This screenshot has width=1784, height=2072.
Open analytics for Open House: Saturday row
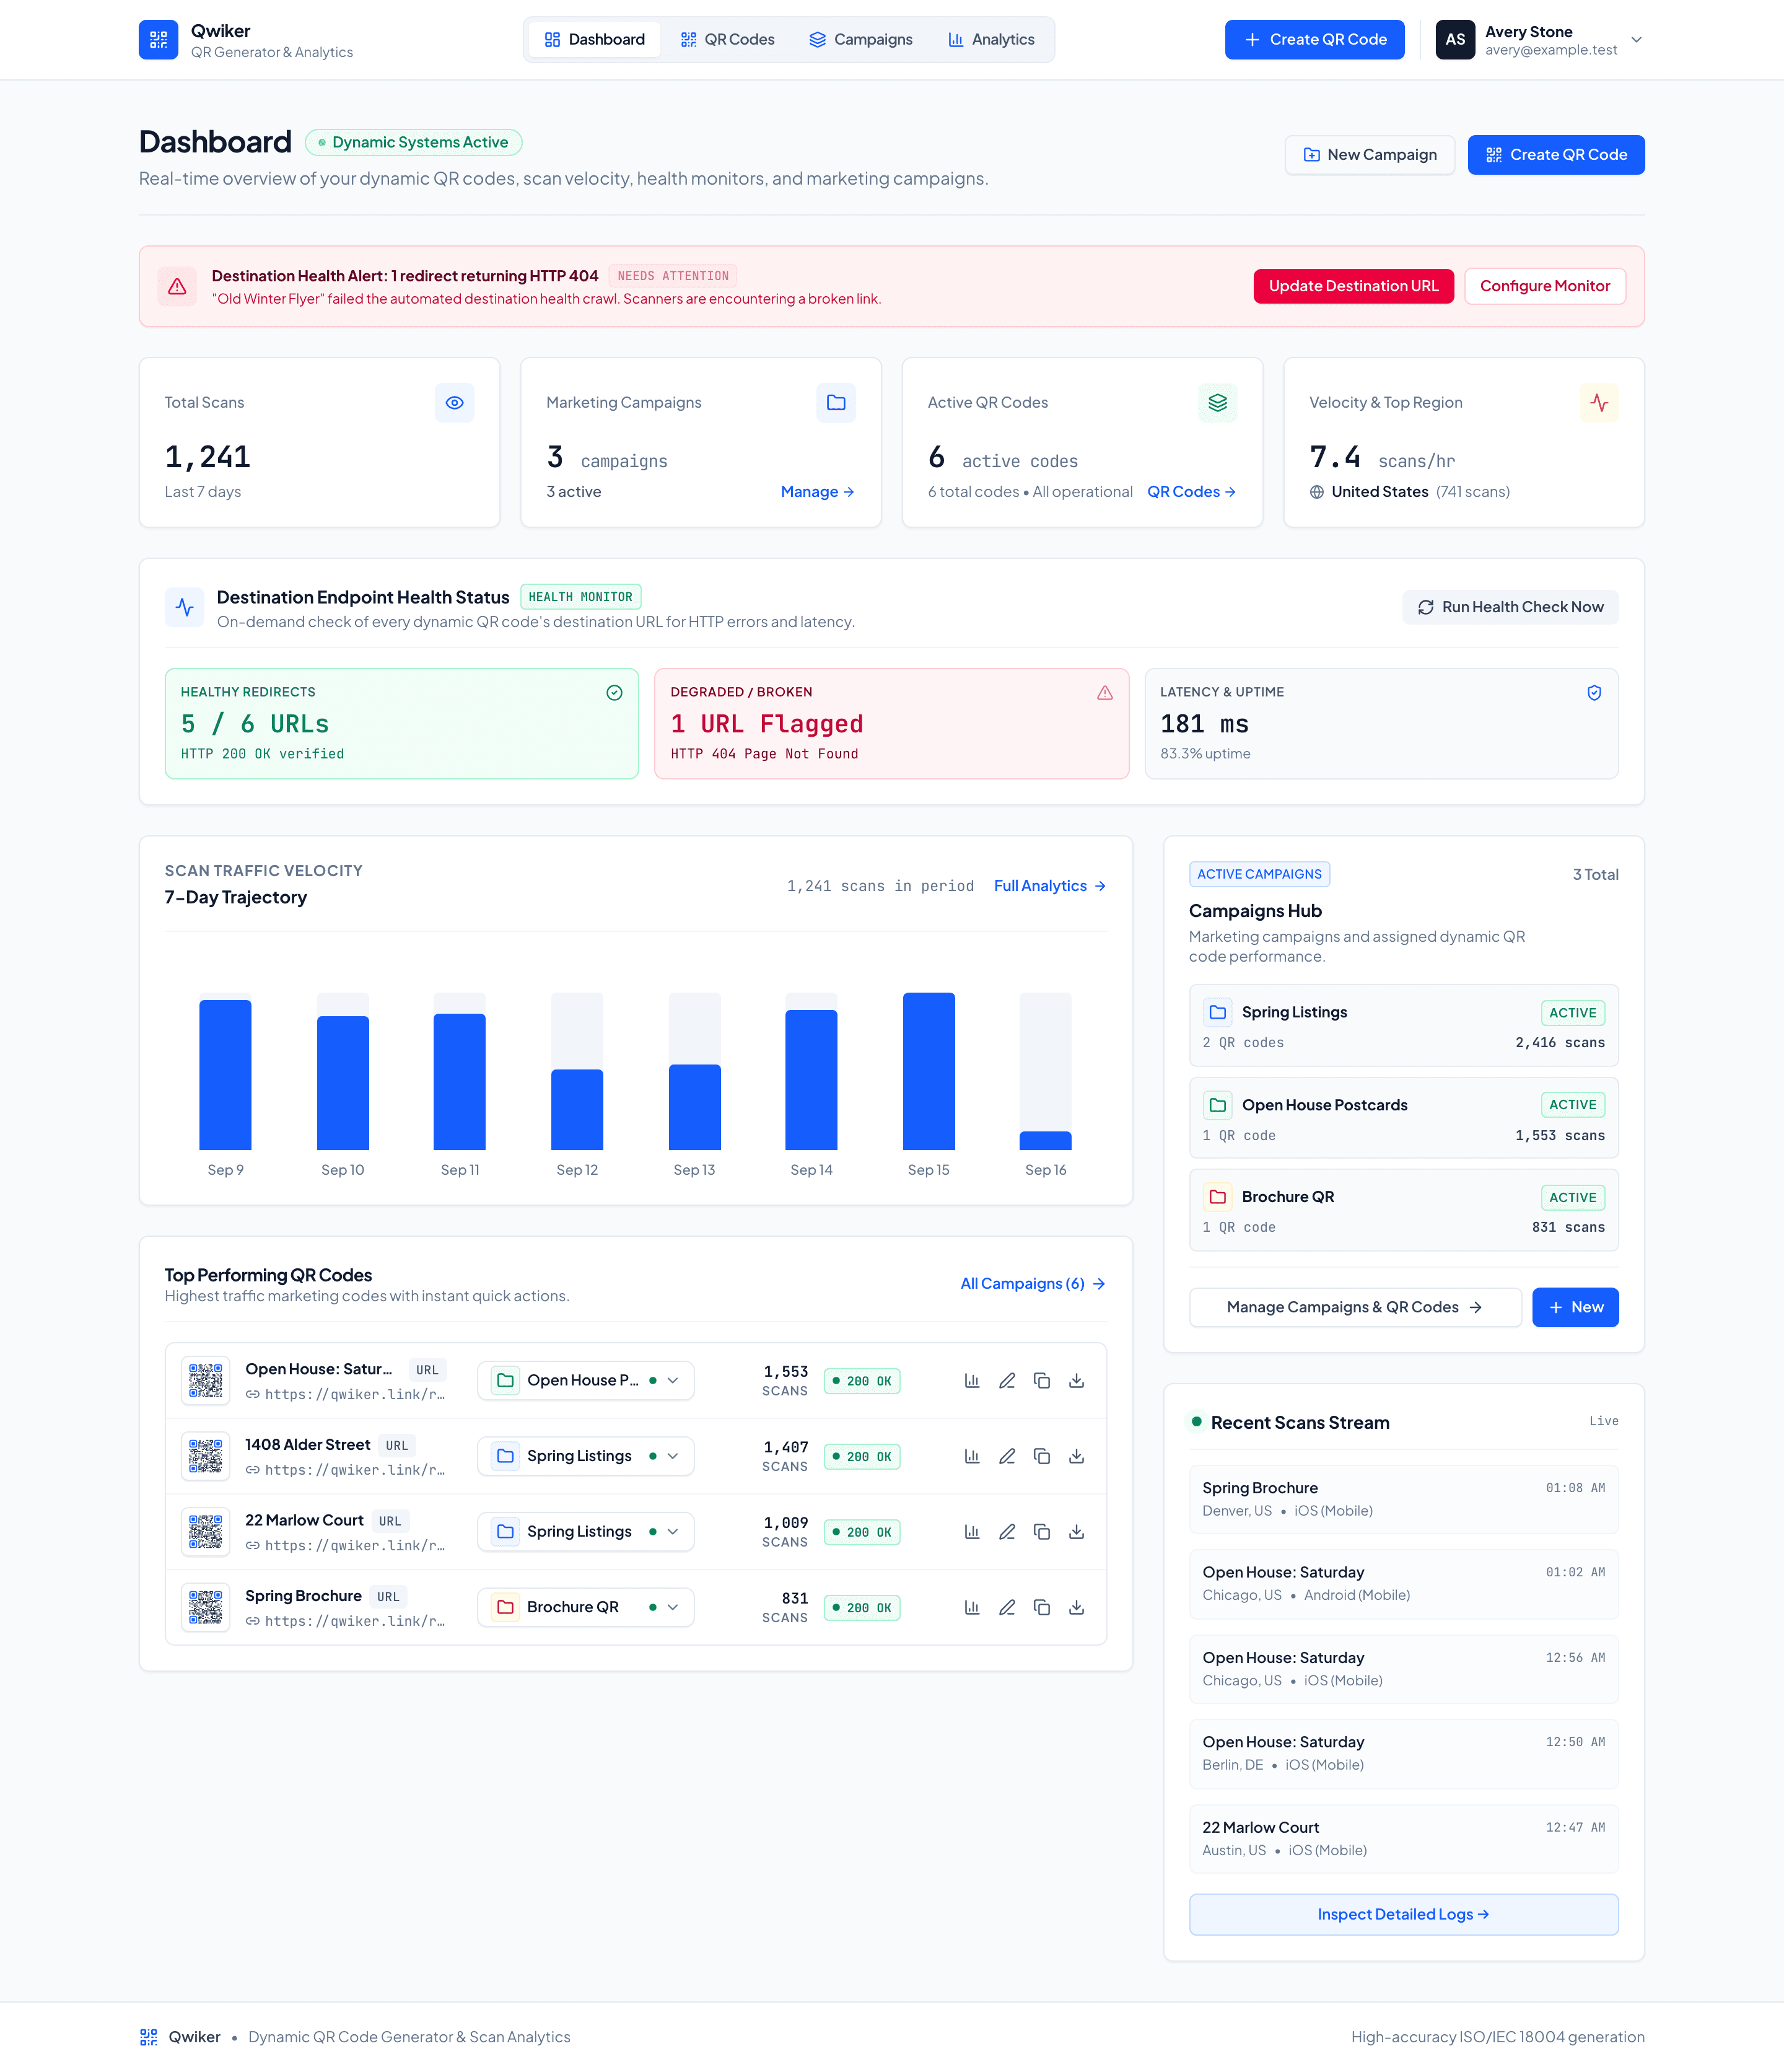(972, 1381)
